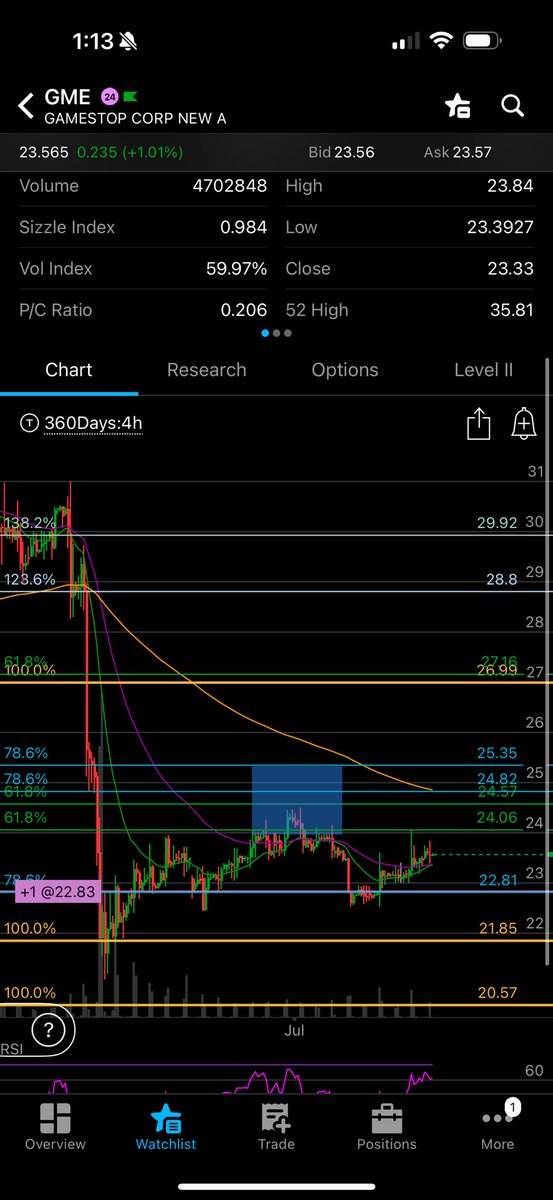
Task: Tap the P/C Ratio 0.206 row
Action: [x=143, y=310]
